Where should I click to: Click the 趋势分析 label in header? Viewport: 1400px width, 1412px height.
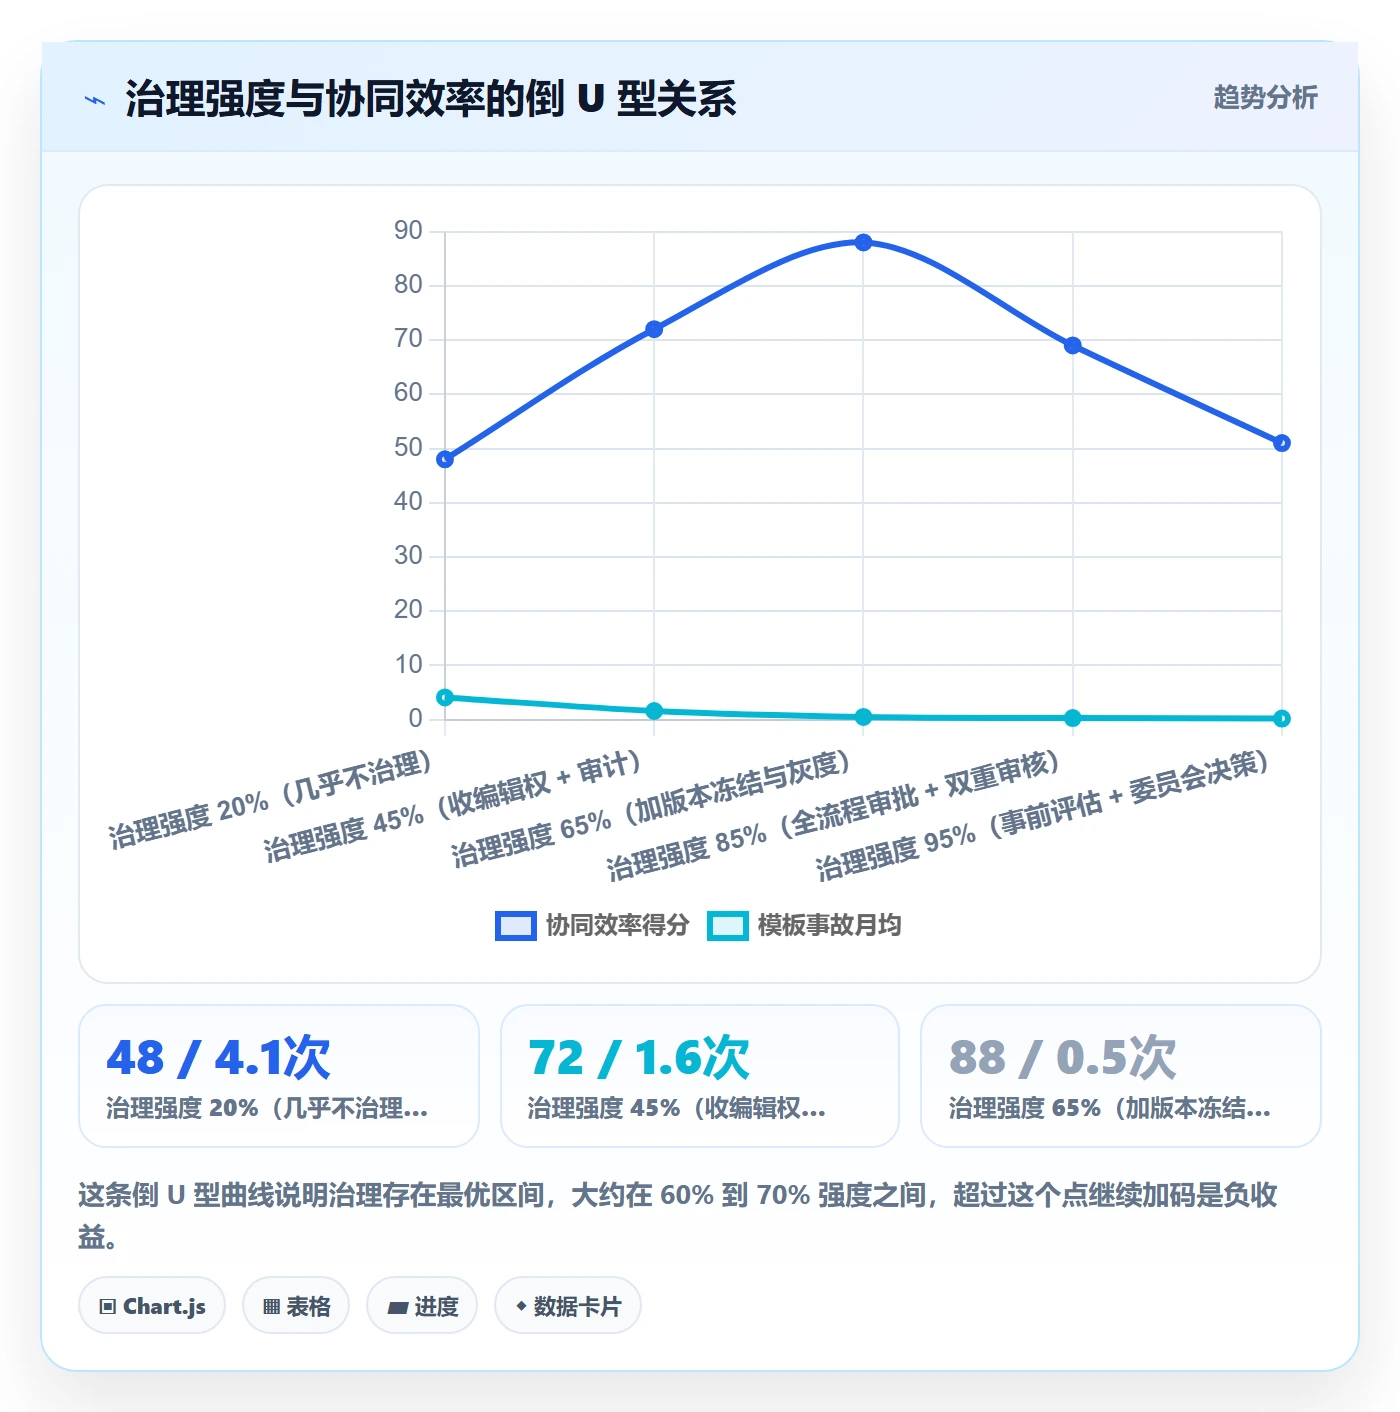pos(1265,98)
